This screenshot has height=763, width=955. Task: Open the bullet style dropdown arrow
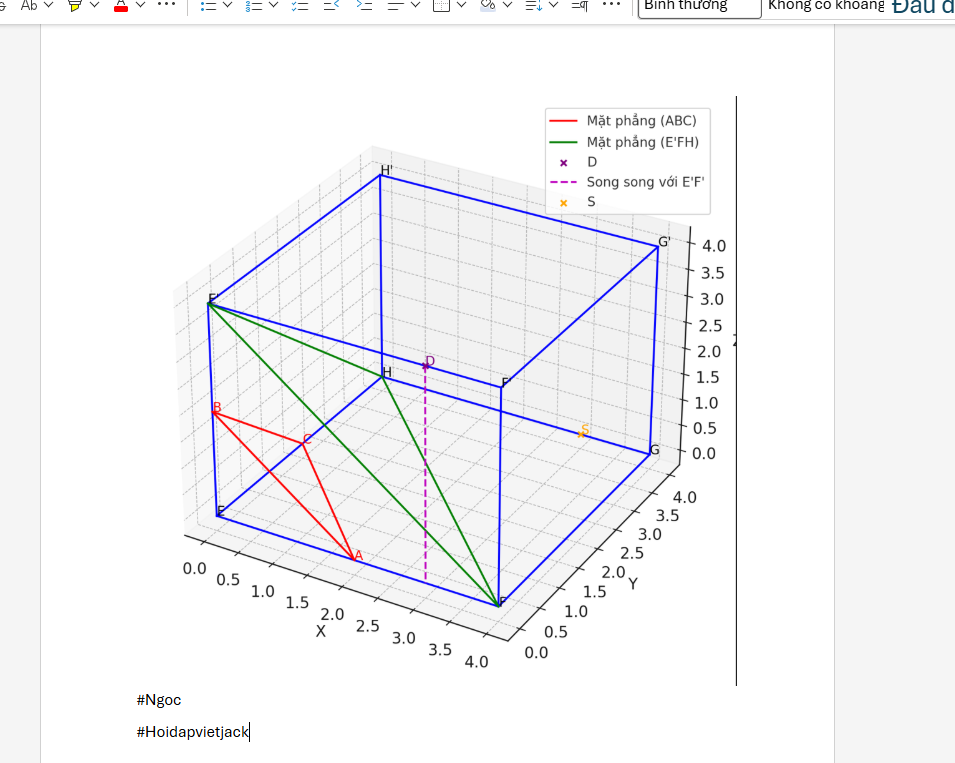click(228, 5)
